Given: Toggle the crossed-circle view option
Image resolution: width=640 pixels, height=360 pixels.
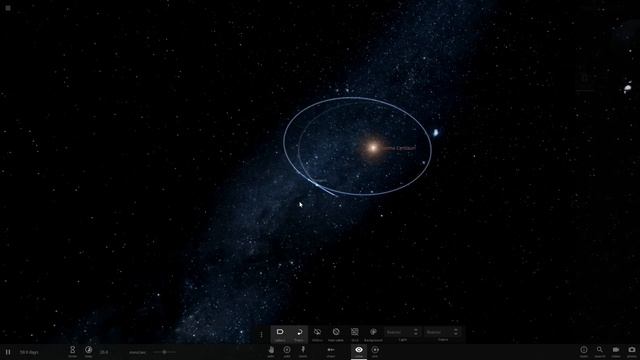Looking at the screenshot, I should coord(336,334).
